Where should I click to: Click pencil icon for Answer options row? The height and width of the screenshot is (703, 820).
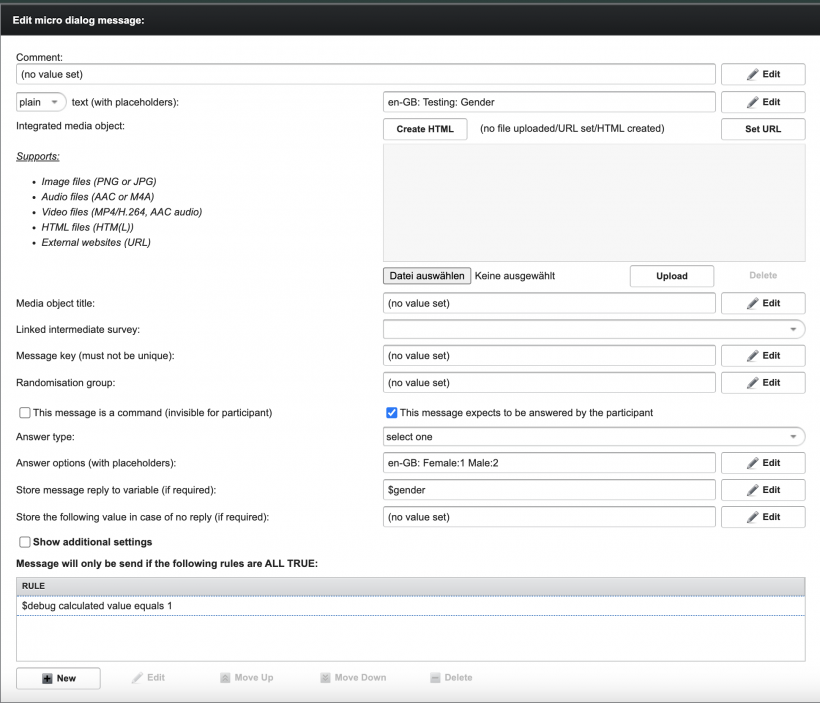[x=753, y=463]
